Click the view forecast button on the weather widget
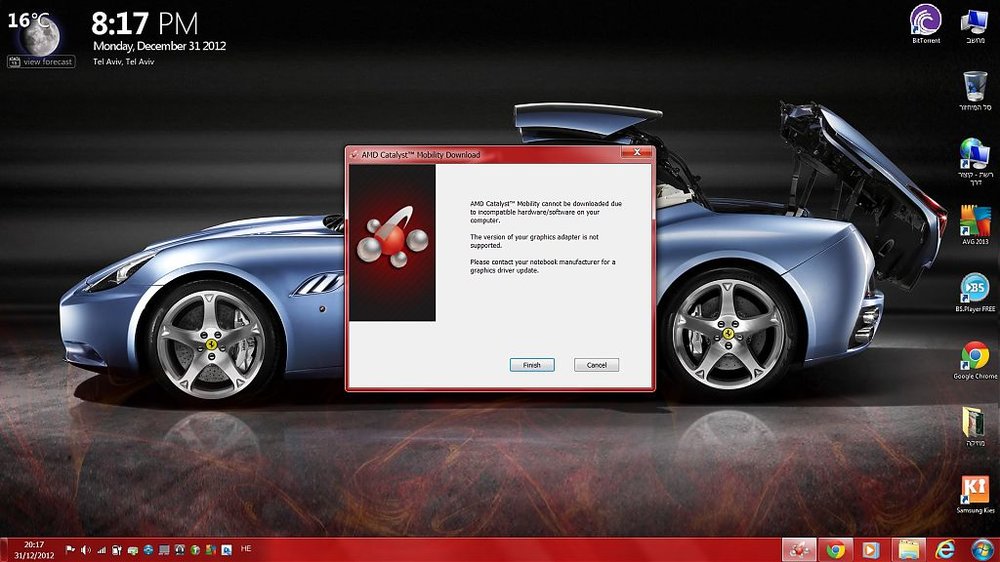 (41, 62)
